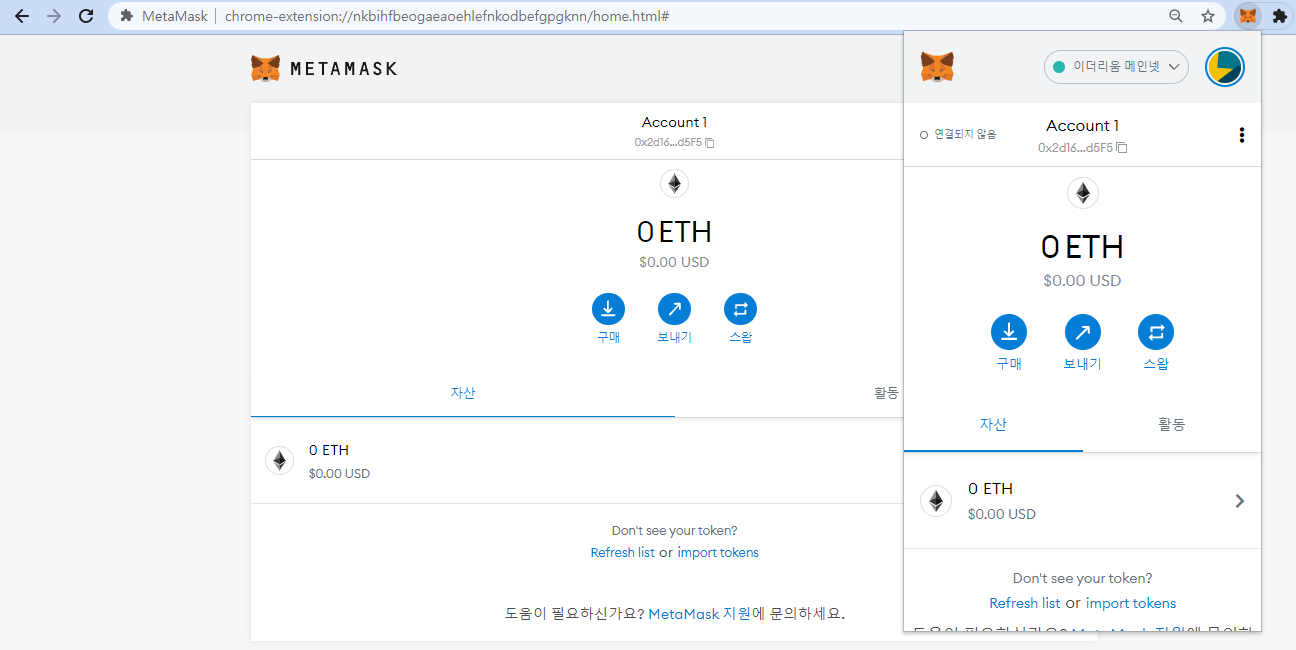Viewport: 1296px width, 650px height.
Task: Select 자산 tab on main page
Action: [463, 393]
